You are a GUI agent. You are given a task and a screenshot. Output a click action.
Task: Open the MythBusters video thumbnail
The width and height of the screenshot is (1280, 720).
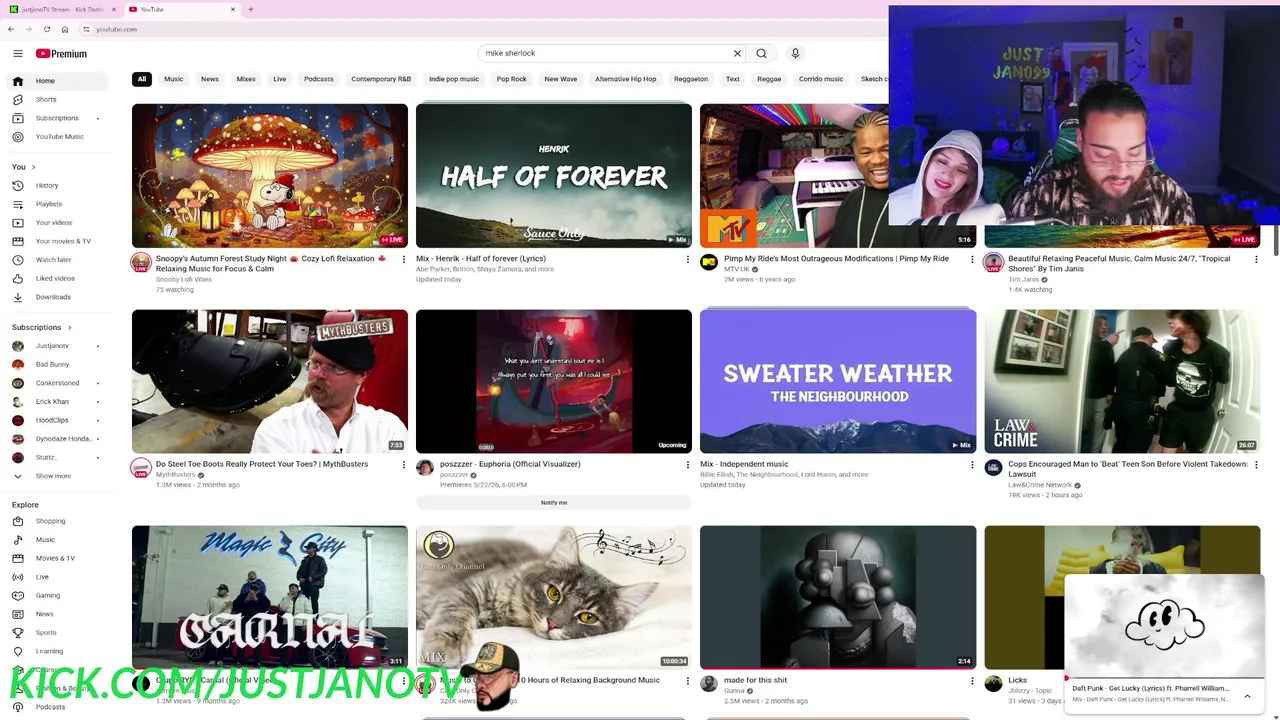pos(270,381)
